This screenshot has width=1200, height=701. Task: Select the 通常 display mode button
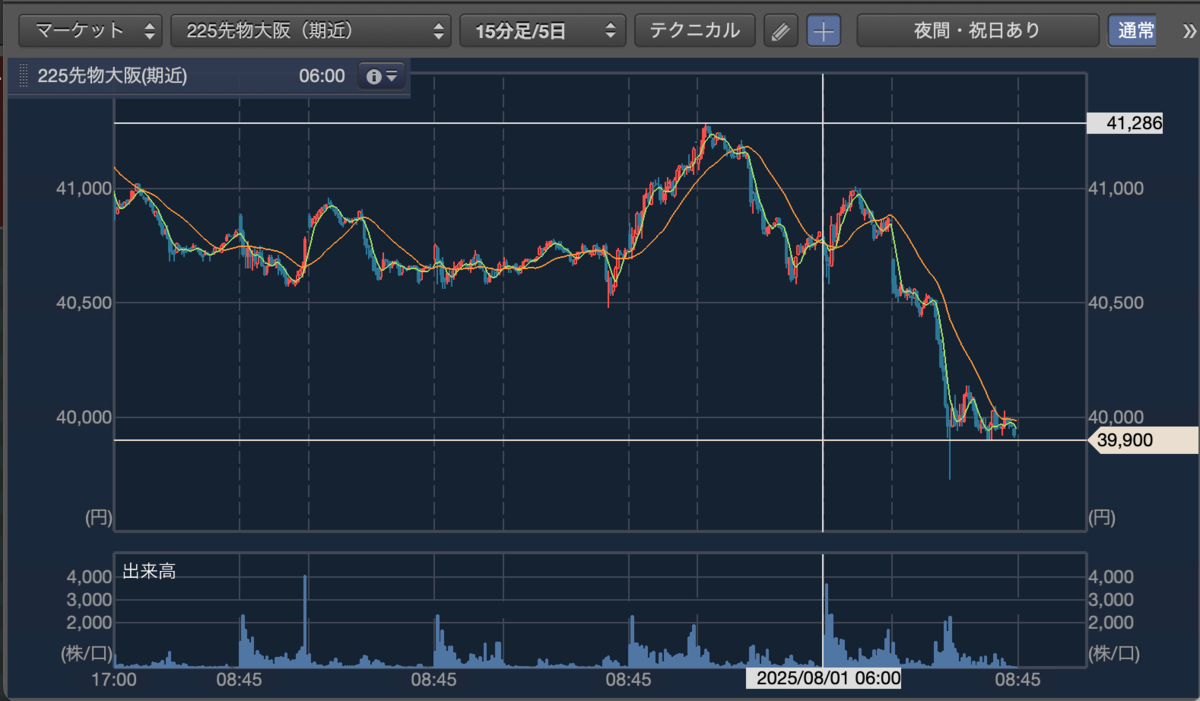point(1132,30)
